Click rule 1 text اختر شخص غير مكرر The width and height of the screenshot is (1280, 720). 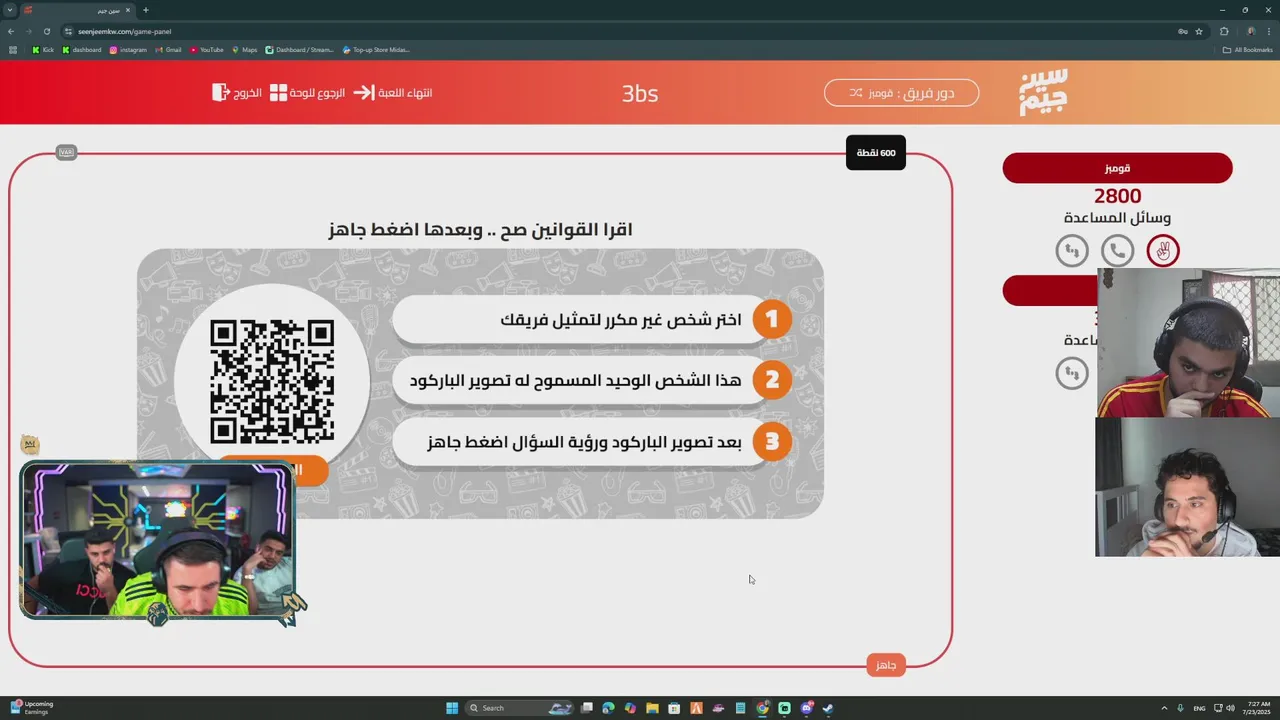pos(621,320)
